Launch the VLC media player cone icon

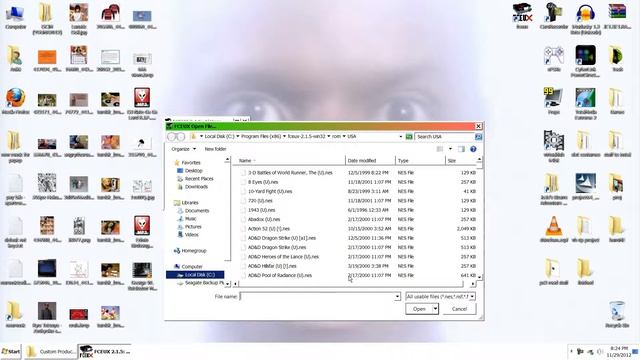pyautogui.click(x=554, y=229)
